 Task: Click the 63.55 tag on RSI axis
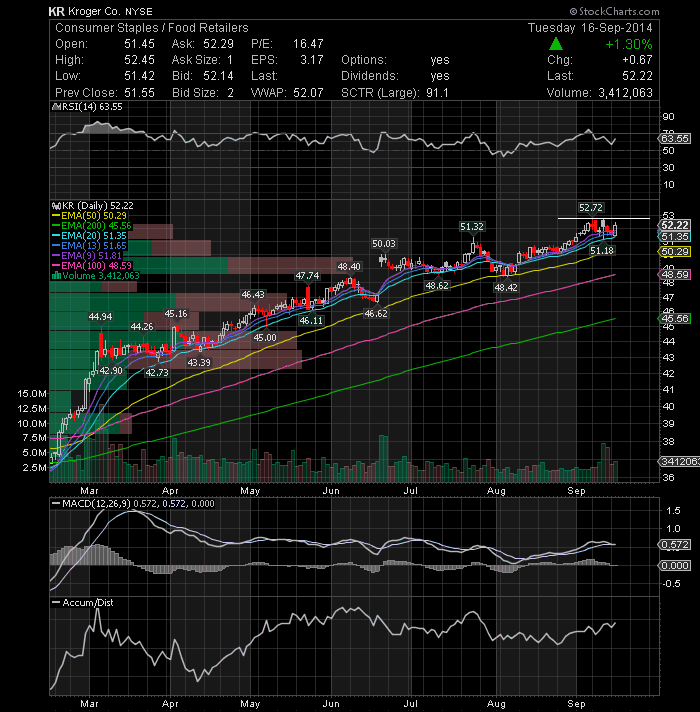point(675,138)
